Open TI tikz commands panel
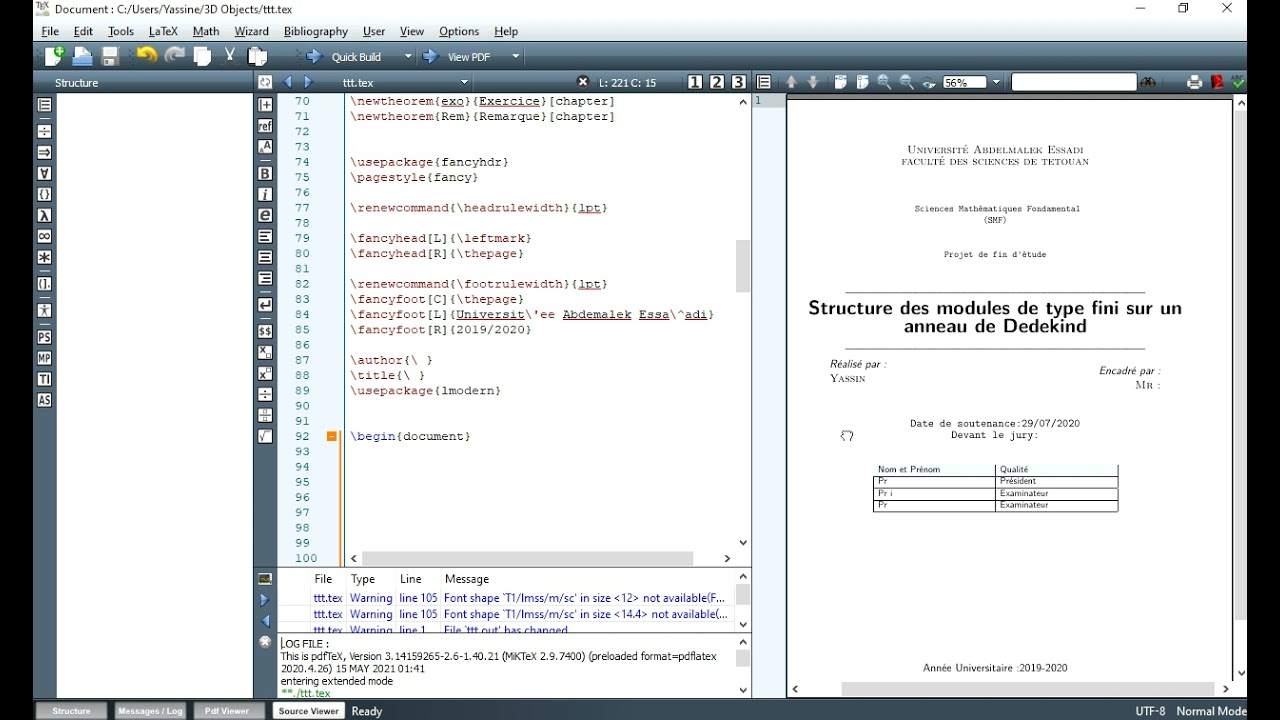 (44, 379)
